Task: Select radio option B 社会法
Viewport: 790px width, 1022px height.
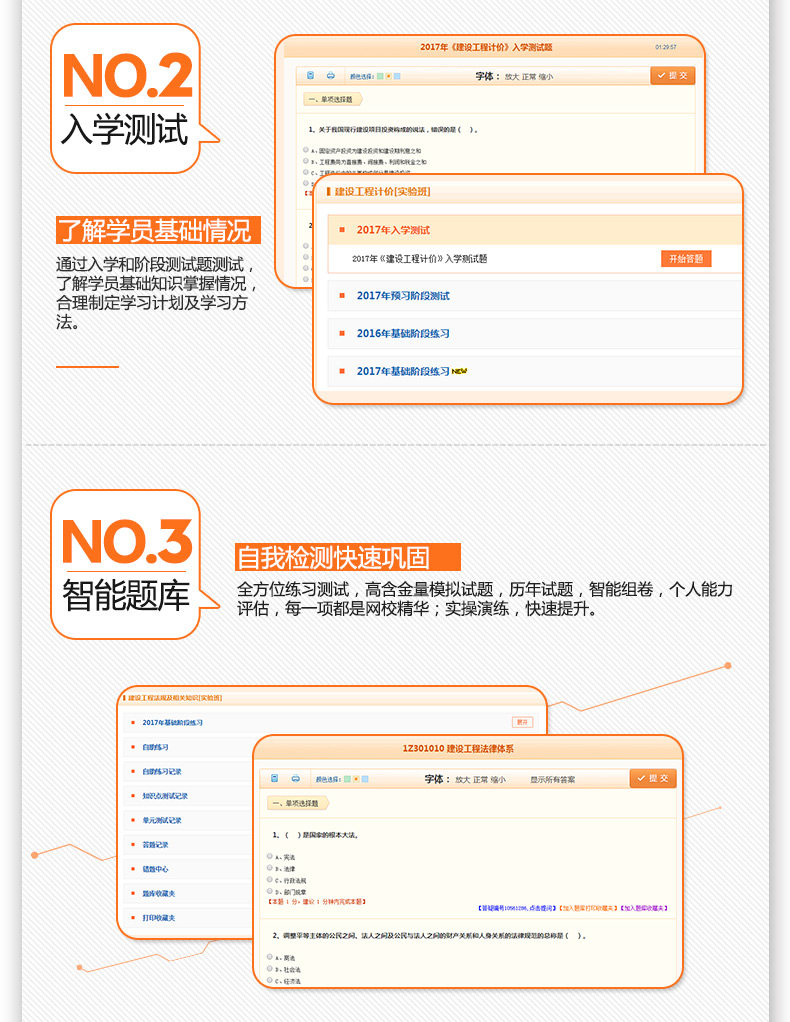Action: (270, 969)
